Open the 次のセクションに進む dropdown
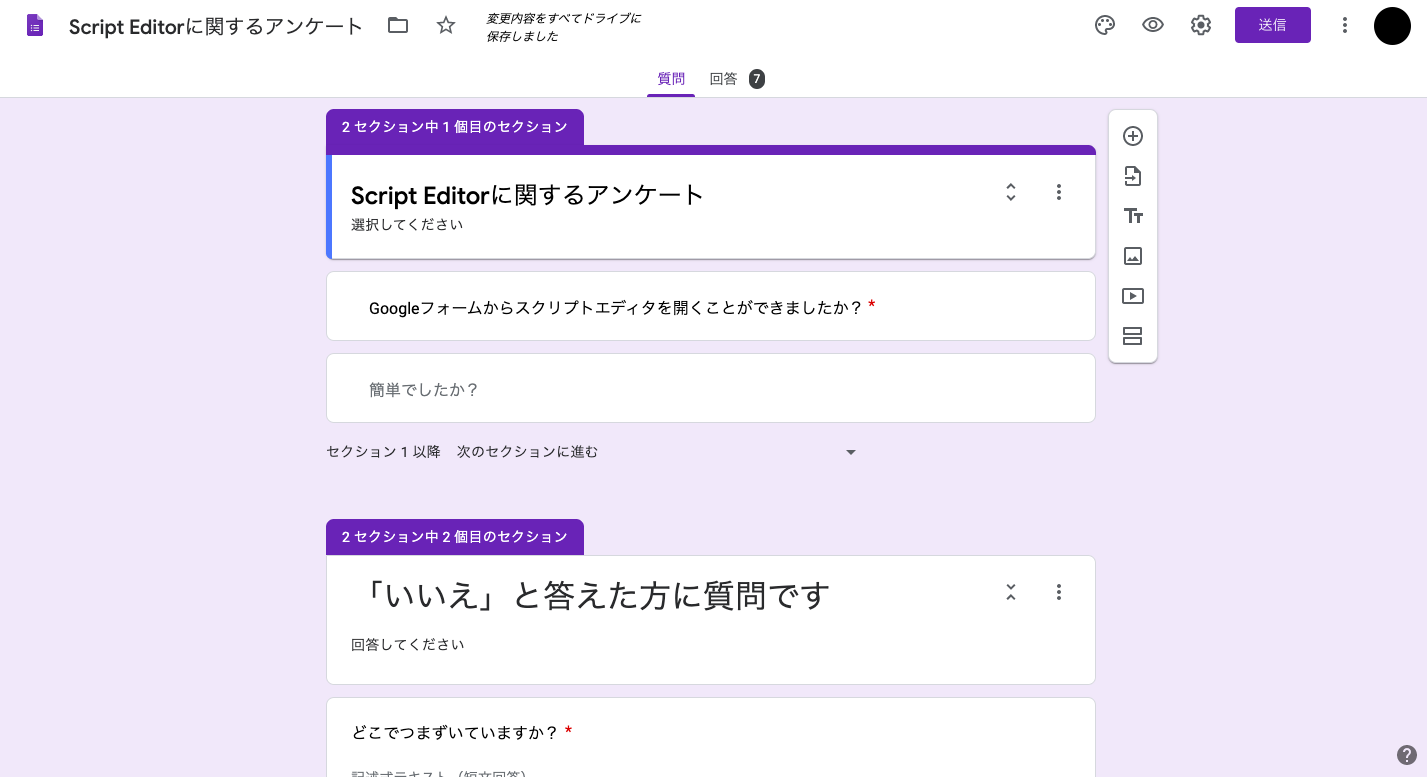 point(657,452)
